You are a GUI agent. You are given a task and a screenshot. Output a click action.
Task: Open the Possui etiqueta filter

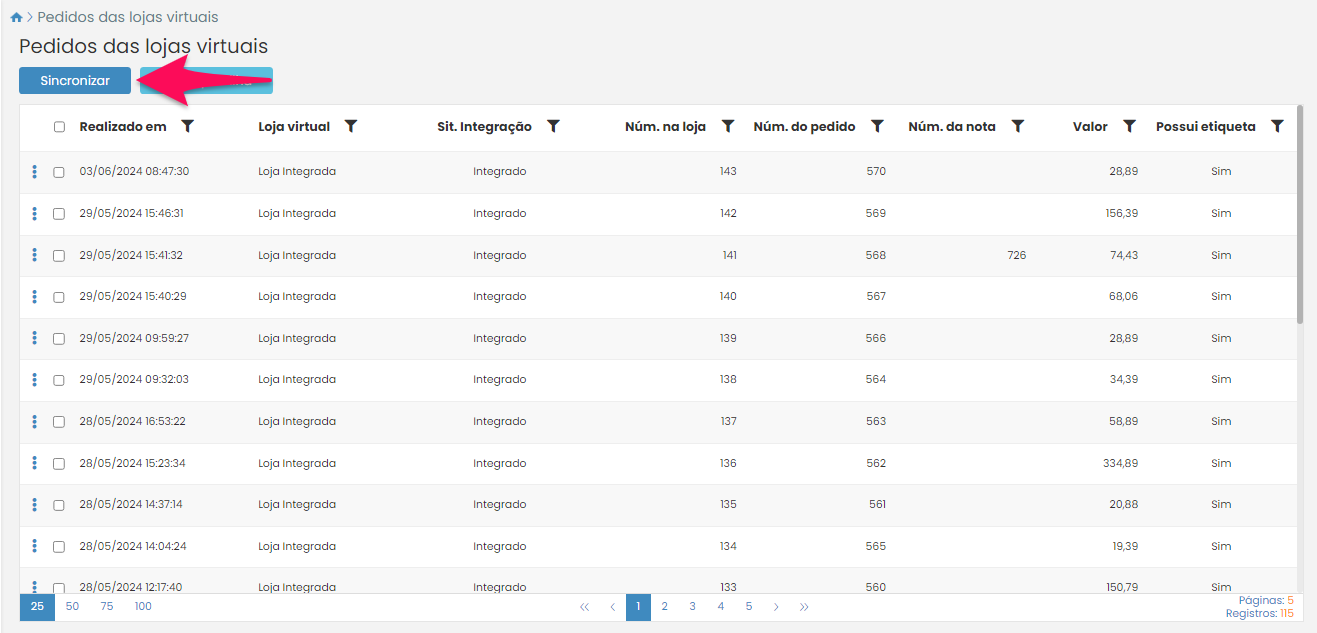(1276, 127)
